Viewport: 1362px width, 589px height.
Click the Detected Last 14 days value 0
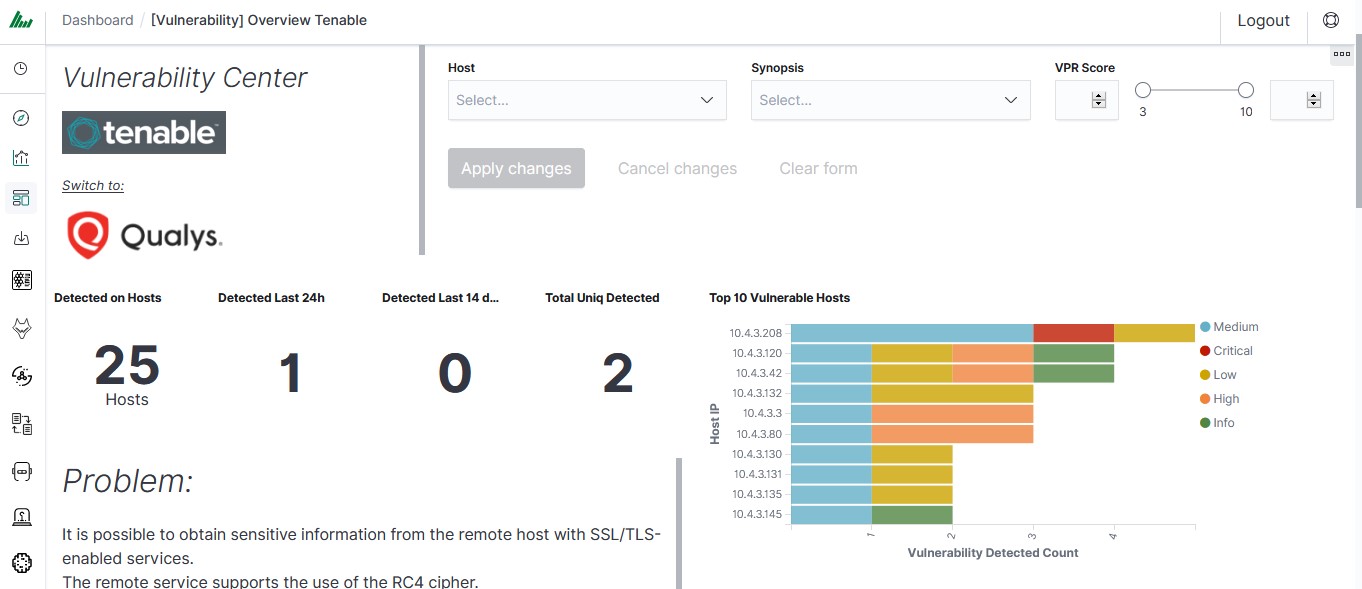pos(454,373)
